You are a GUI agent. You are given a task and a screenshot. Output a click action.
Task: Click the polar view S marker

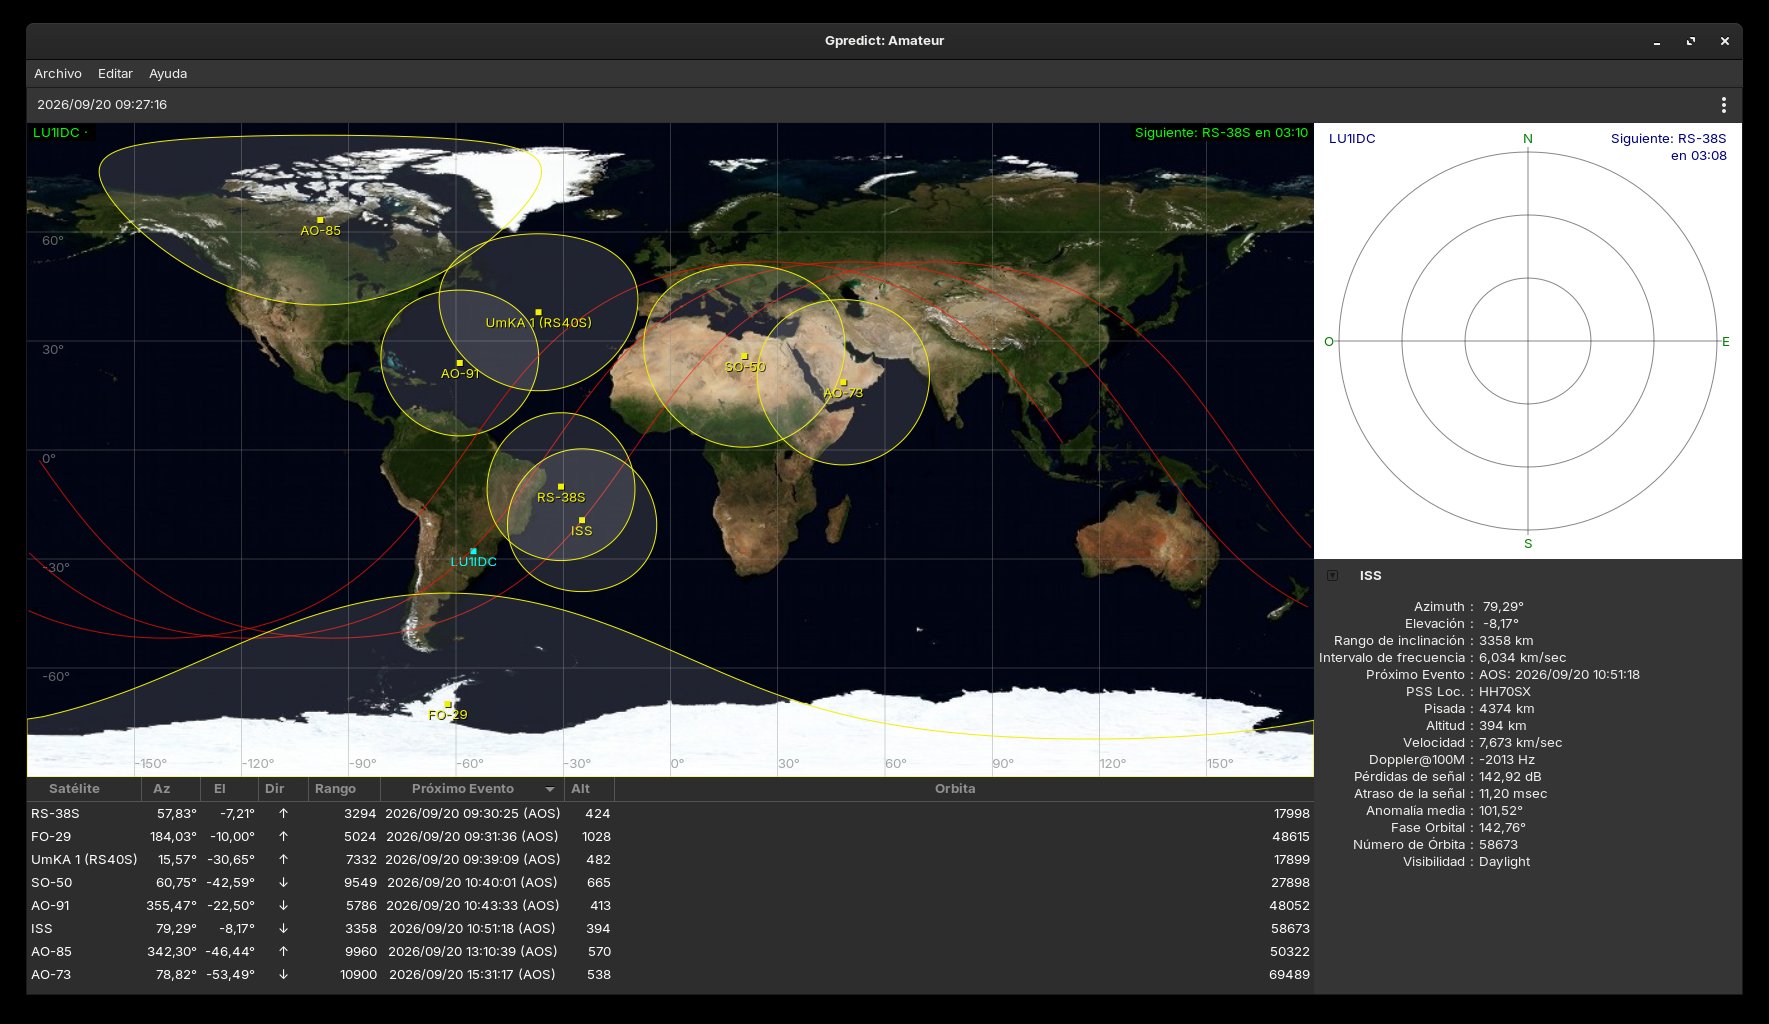tap(1528, 544)
